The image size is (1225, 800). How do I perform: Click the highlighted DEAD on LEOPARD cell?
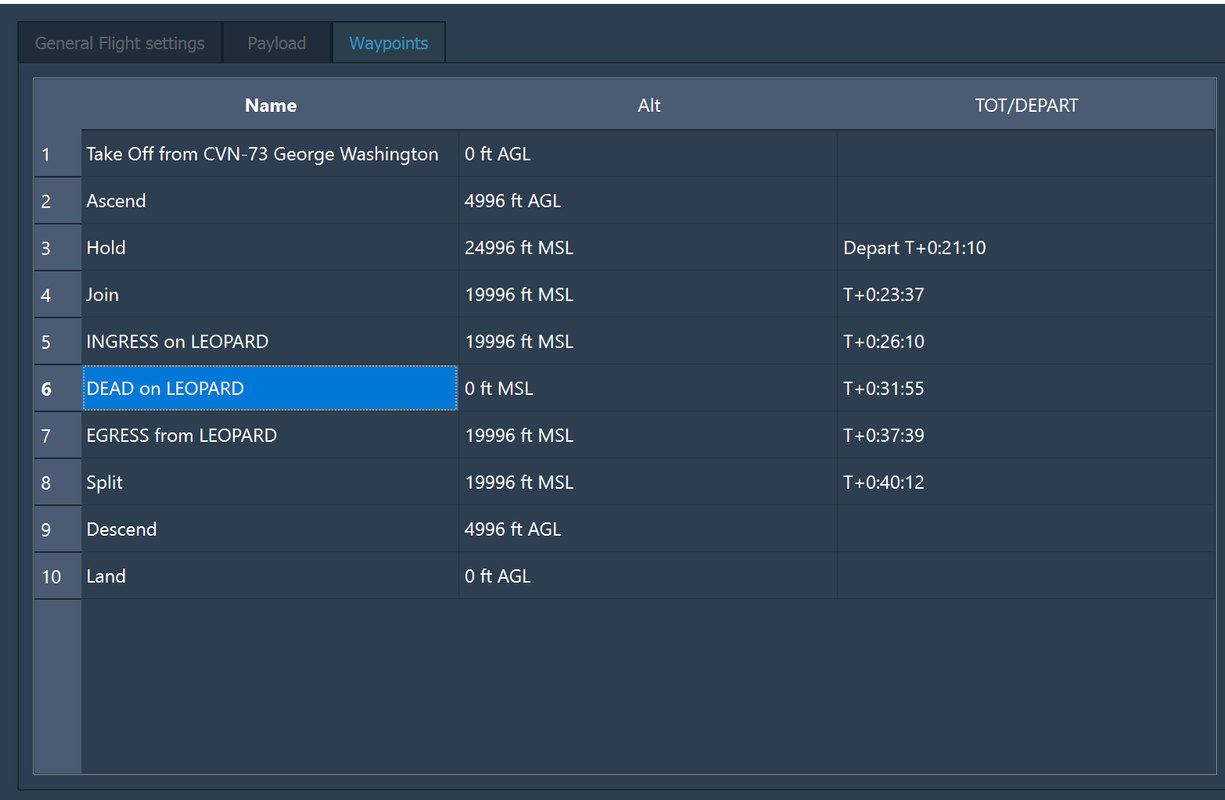[x=270, y=389]
